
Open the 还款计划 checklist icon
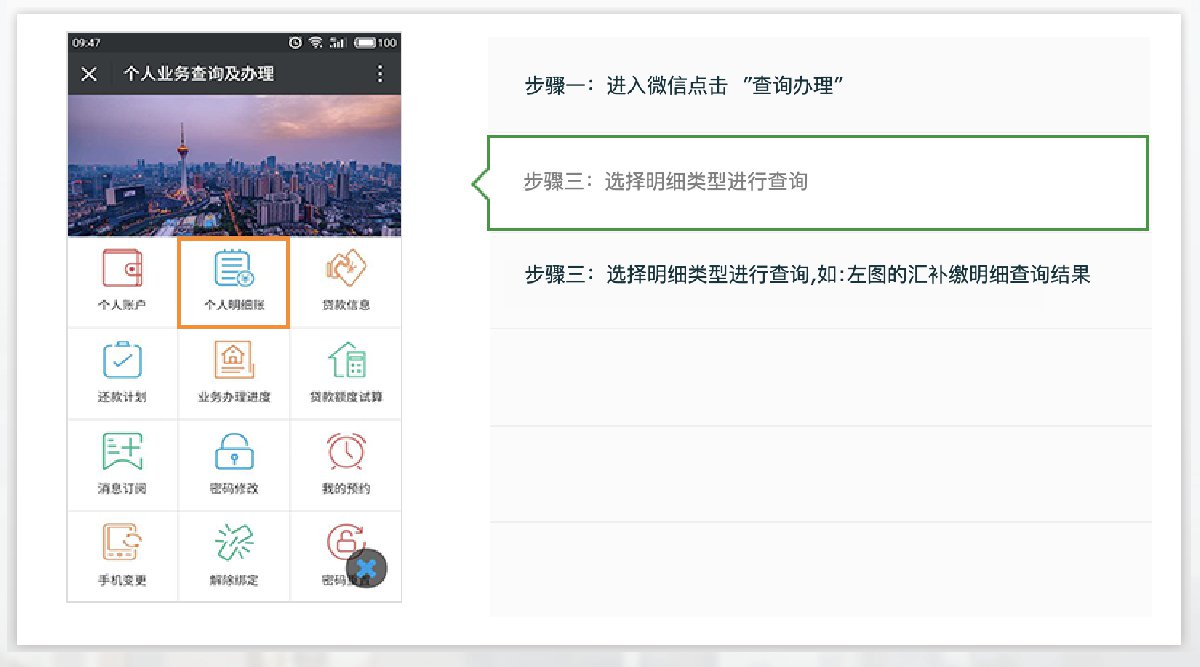coord(122,362)
